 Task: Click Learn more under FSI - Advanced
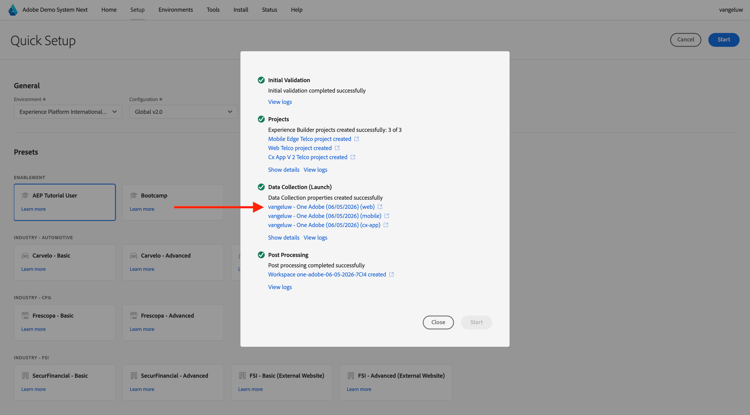coord(359,389)
